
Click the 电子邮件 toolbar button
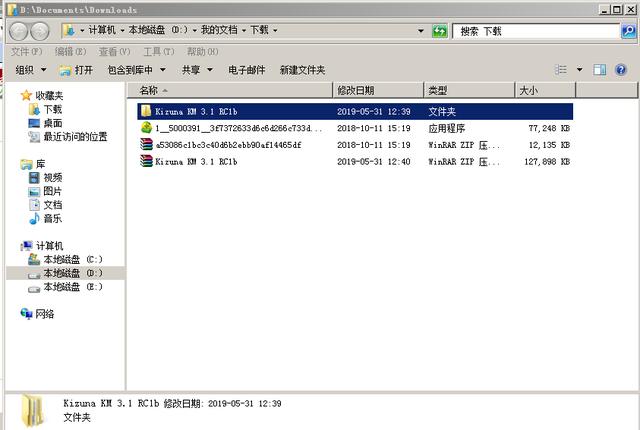tap(247, 70)
